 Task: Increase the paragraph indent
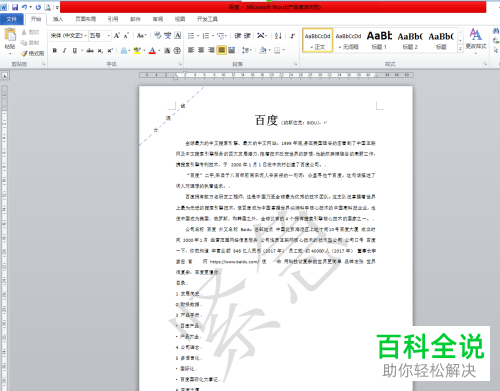tap(247, 36)
